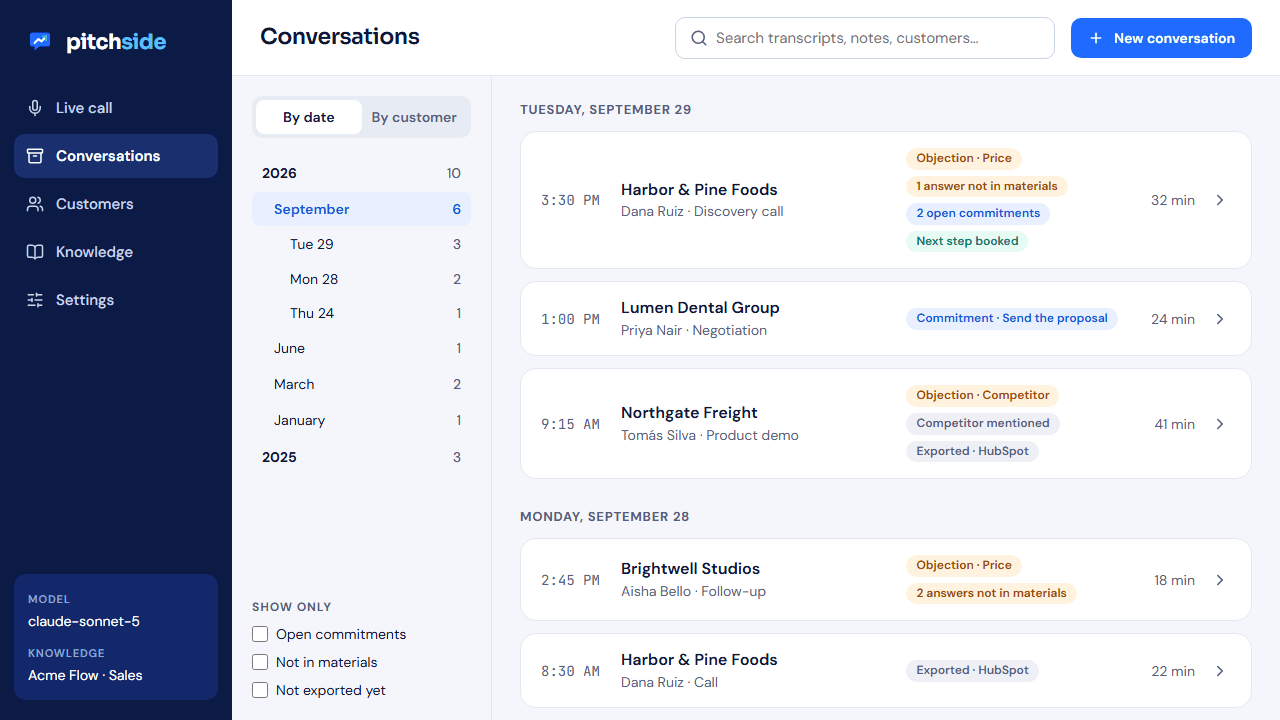Open the Customers people icon
The image size is (1280, 720).
tap(35, 204)
